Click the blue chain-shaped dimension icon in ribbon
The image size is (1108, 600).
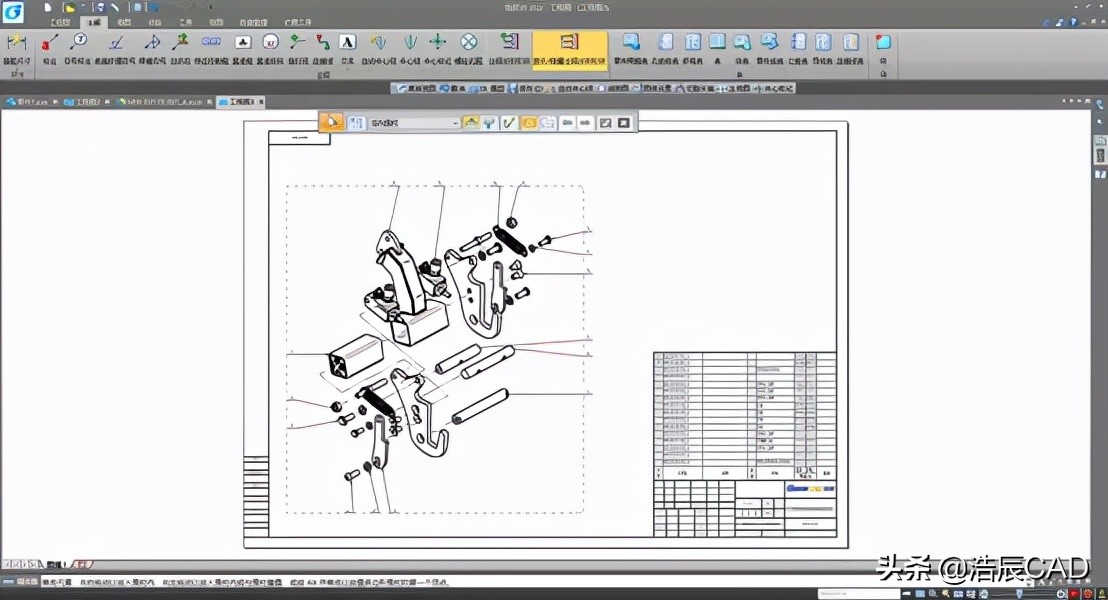click(211, 42)
